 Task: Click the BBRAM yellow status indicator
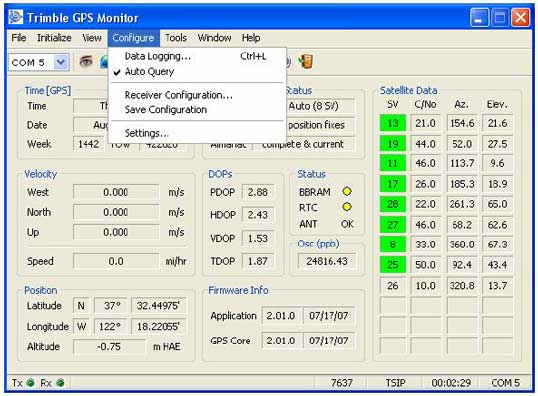(347, 191)
